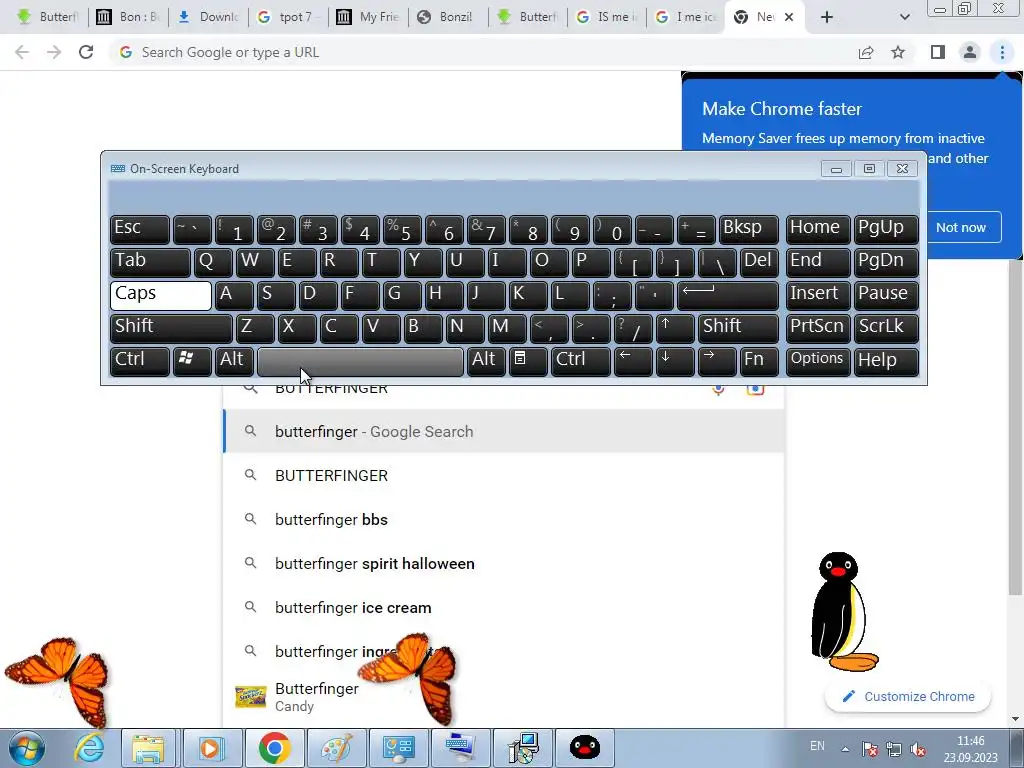Open Paint from the taskbar
Viewport: 1024px width, 768px height.
(x=336, y=748)
